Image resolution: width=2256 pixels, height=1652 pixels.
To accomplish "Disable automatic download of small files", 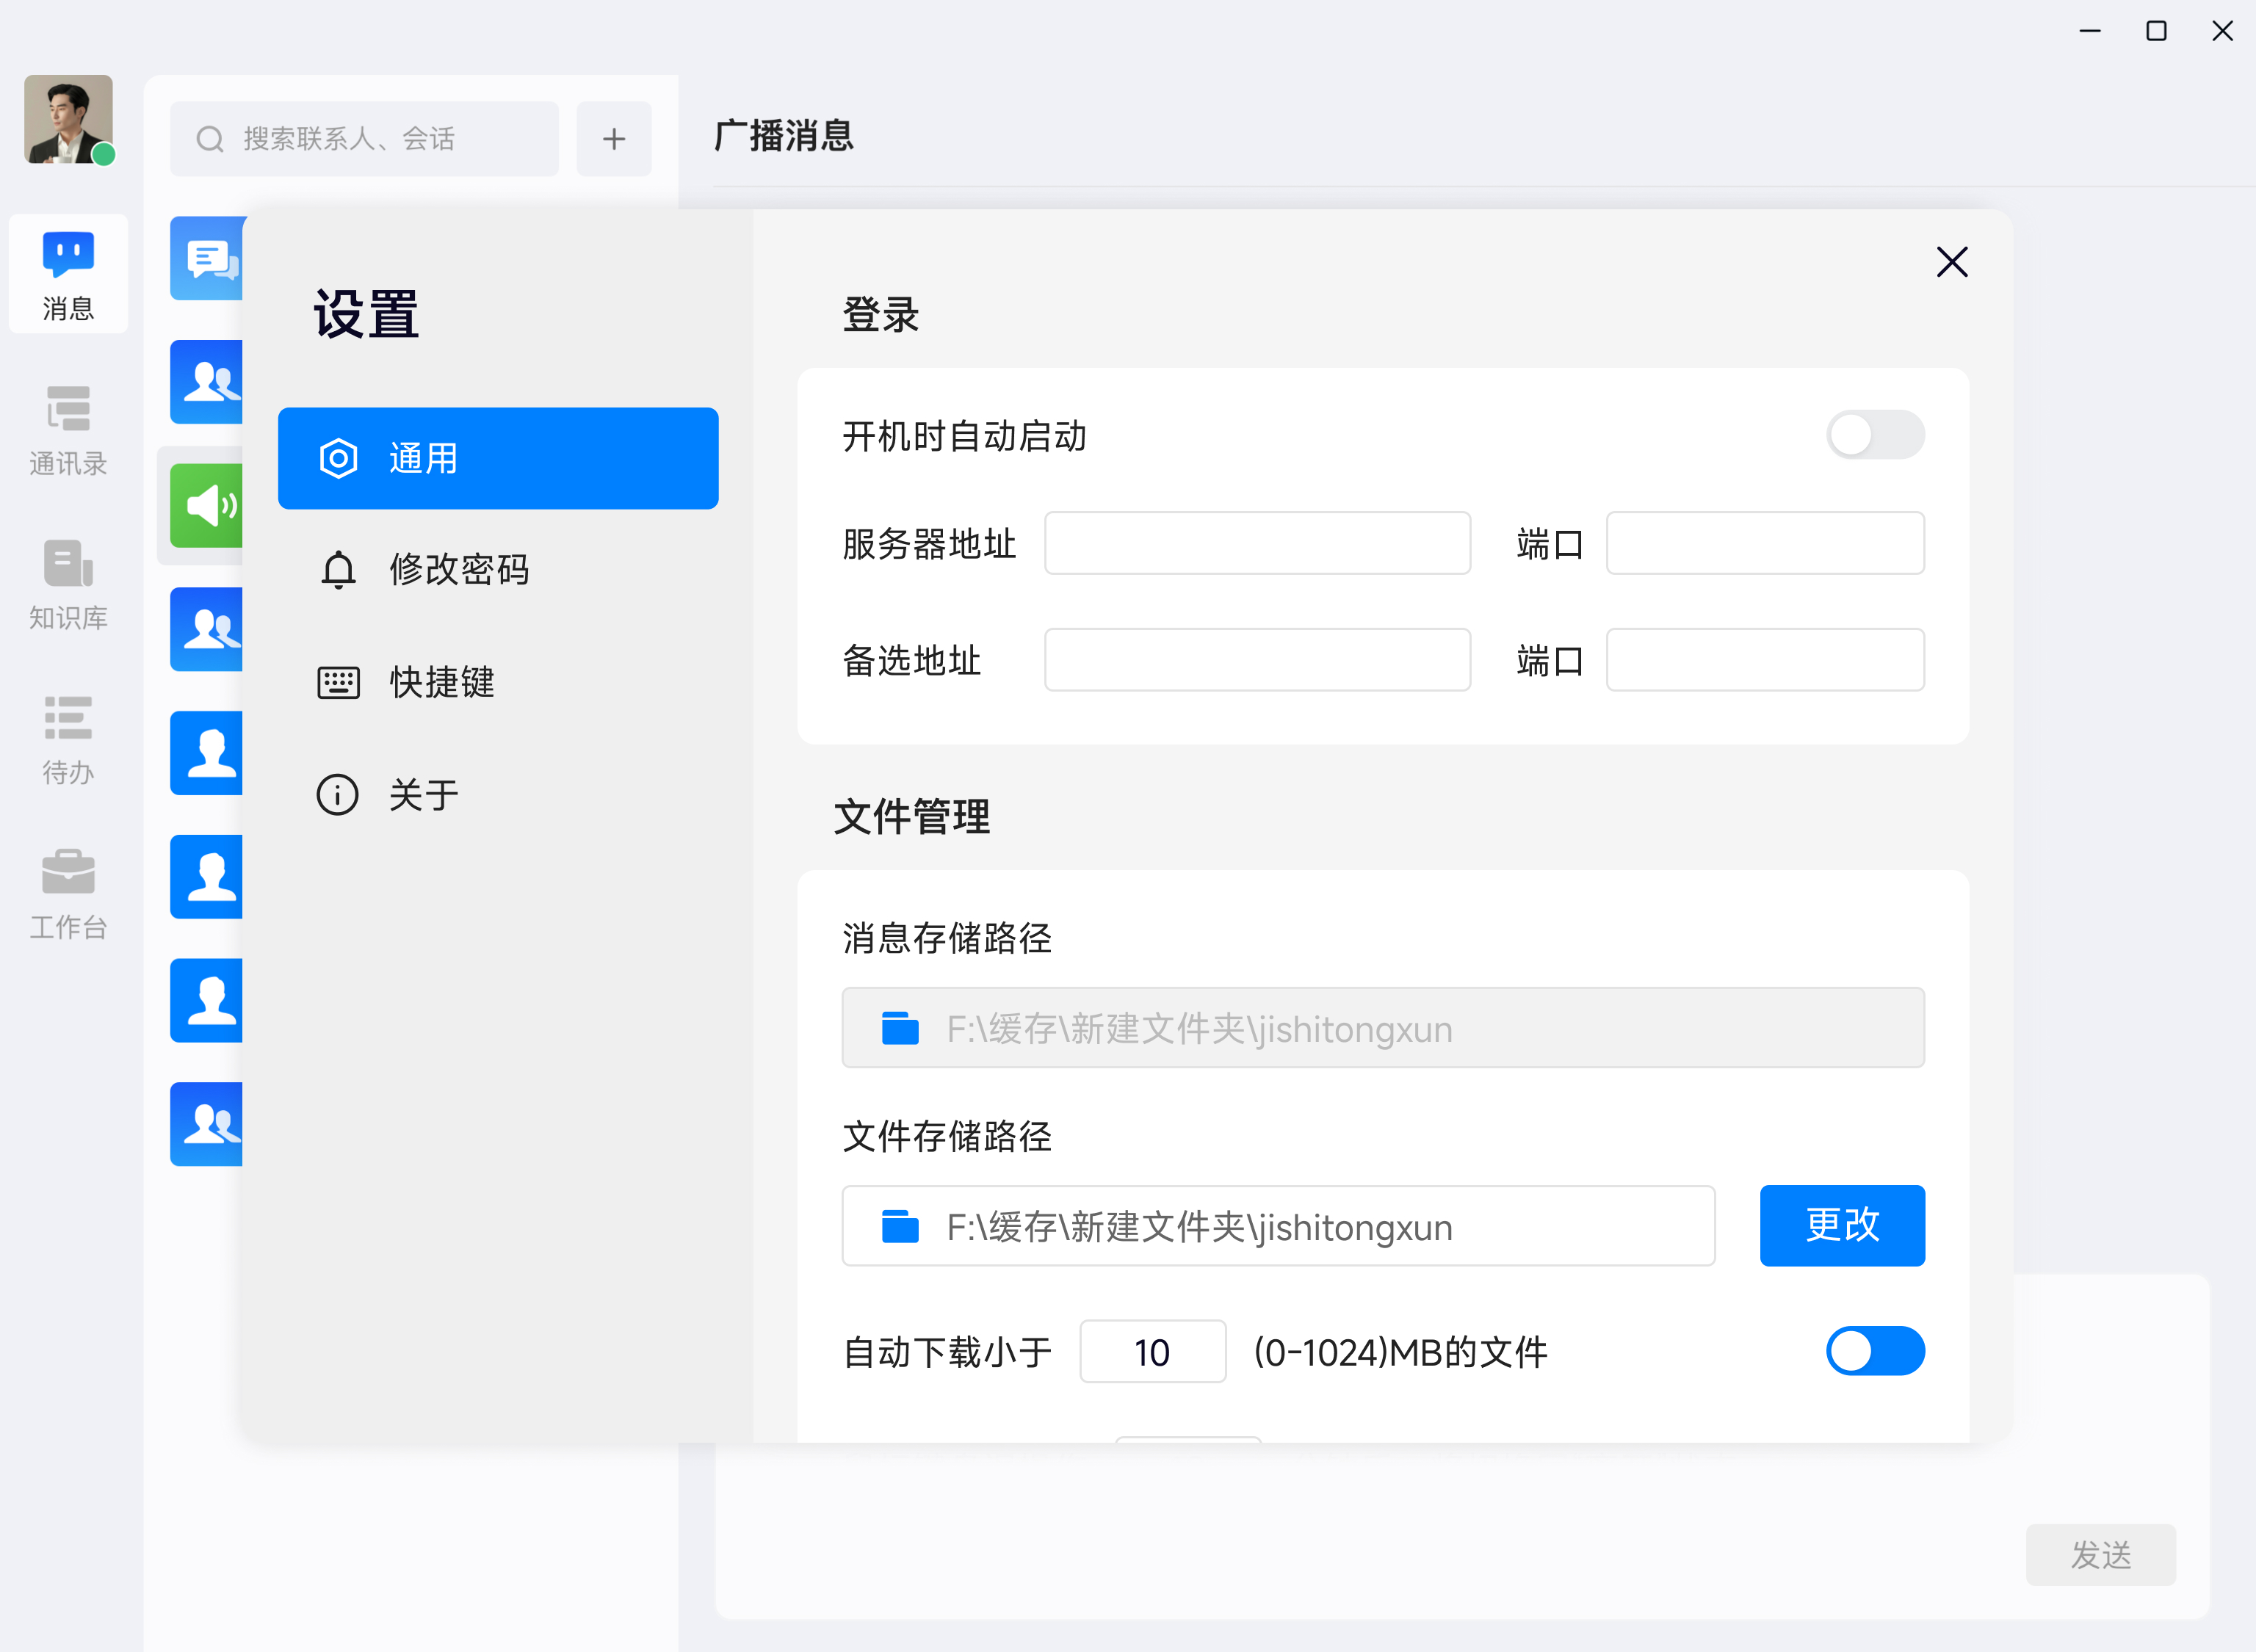I will point(1875,1351).
